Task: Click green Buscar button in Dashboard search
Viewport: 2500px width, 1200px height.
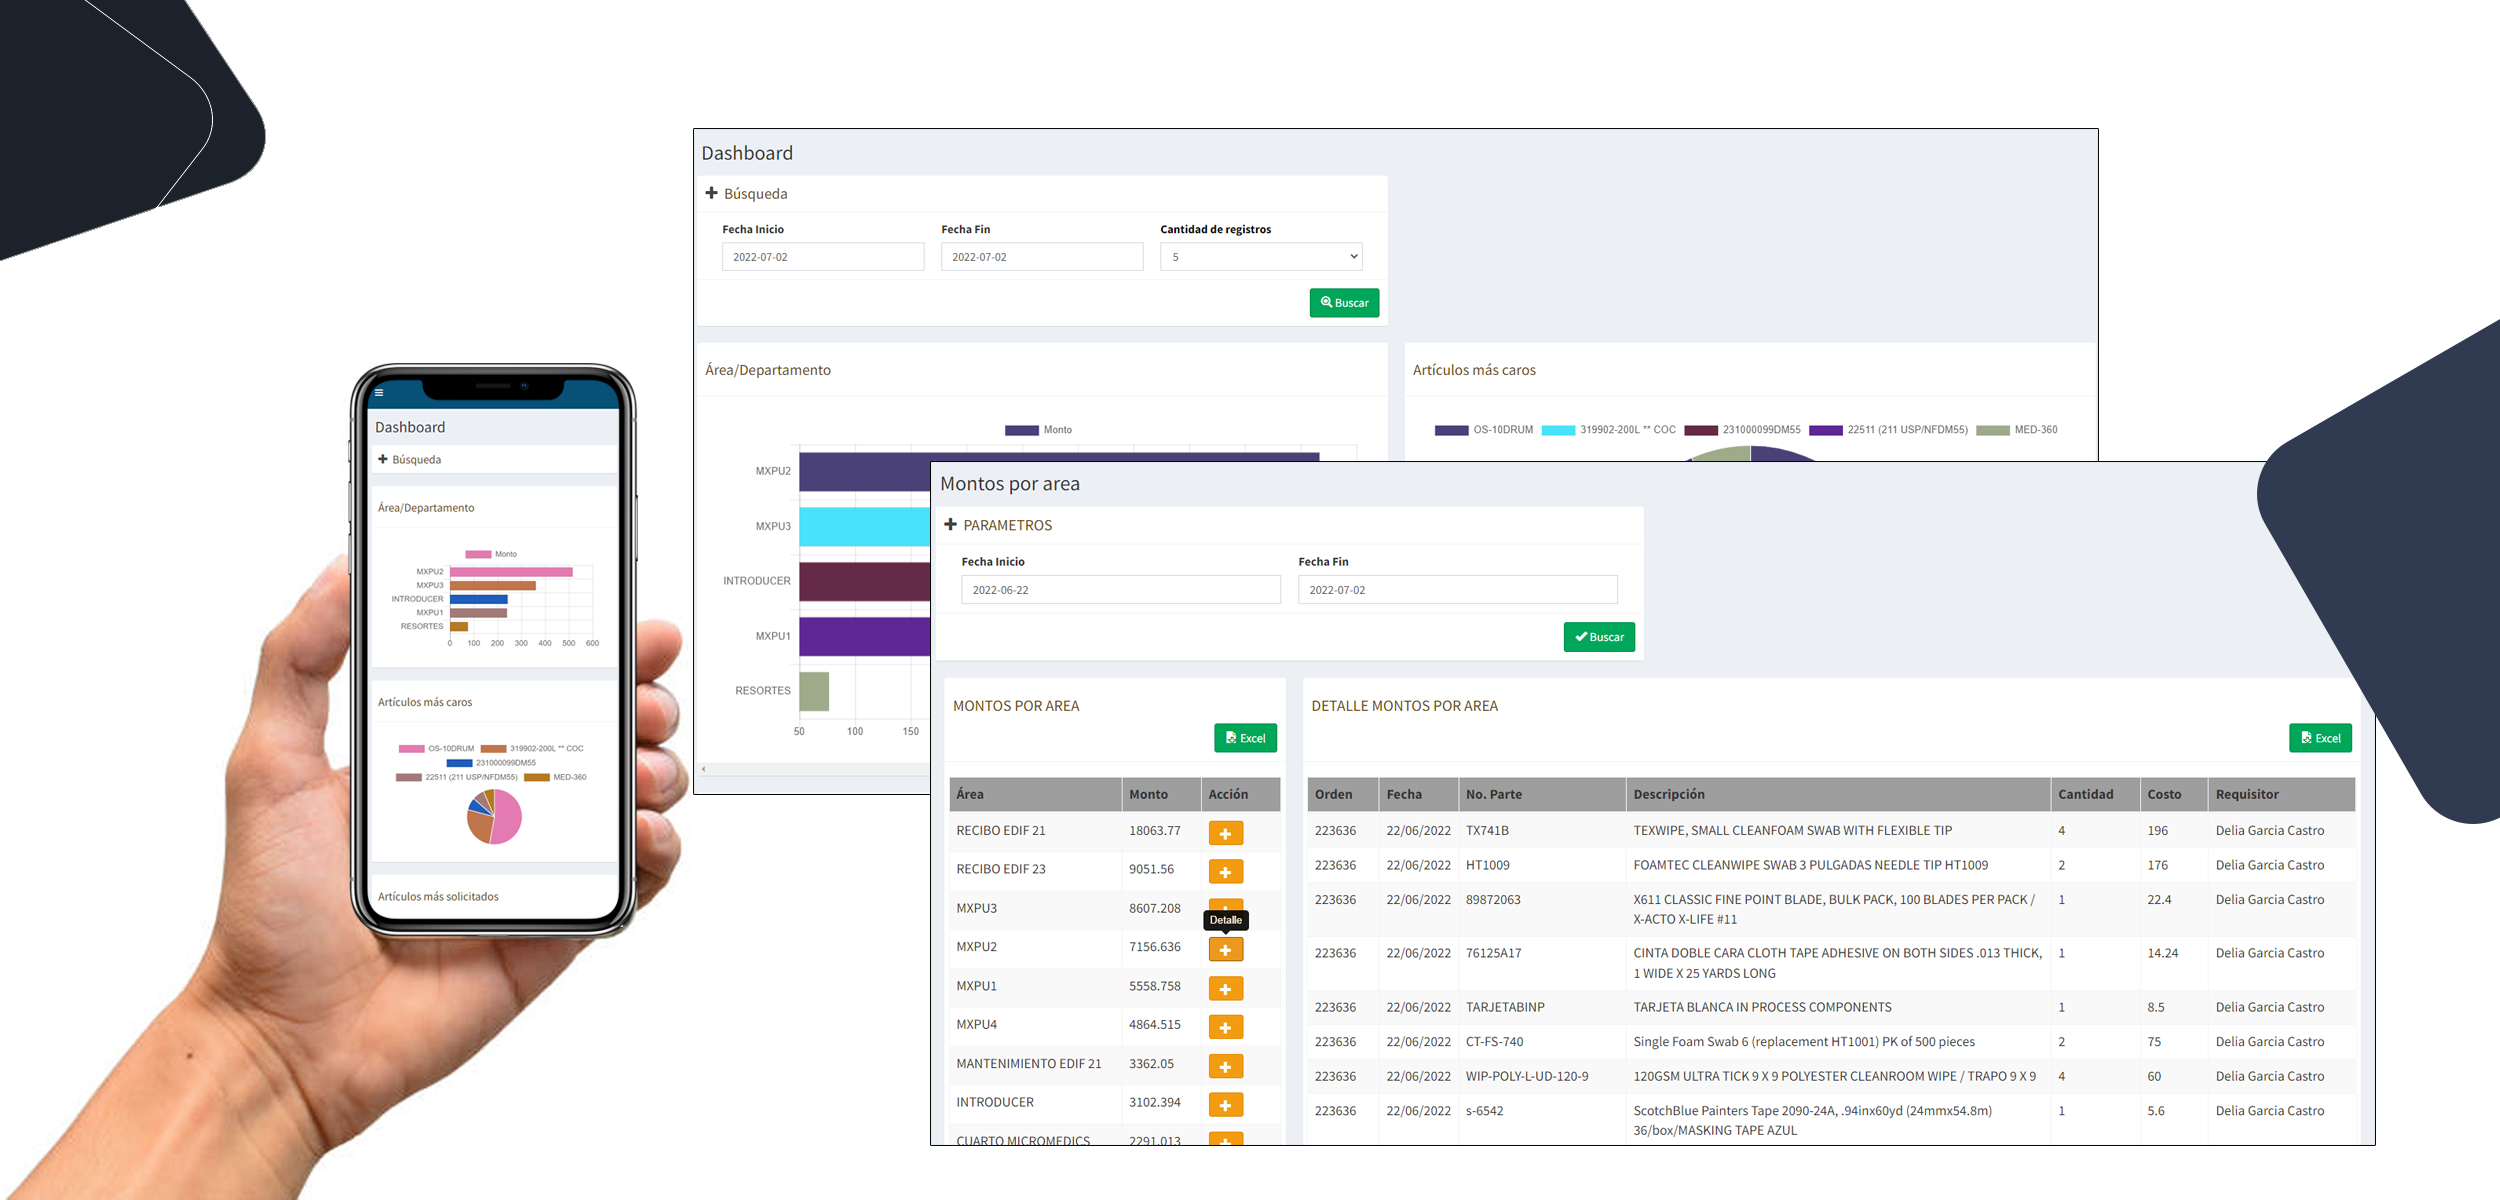Action: click(1343, 303)
